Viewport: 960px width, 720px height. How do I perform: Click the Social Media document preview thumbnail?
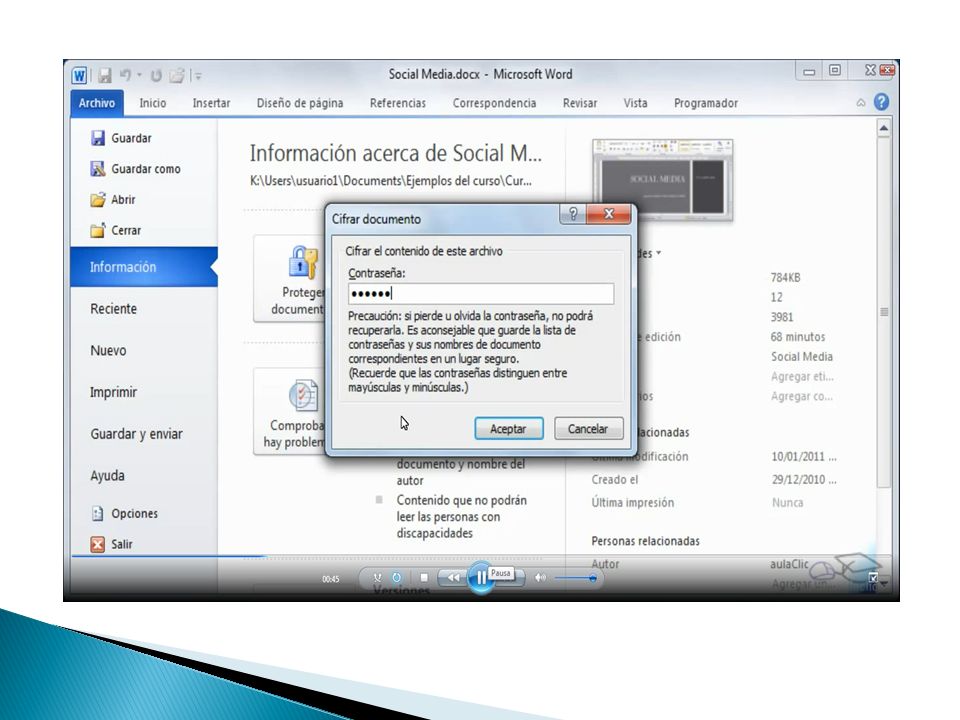[662, 179]
